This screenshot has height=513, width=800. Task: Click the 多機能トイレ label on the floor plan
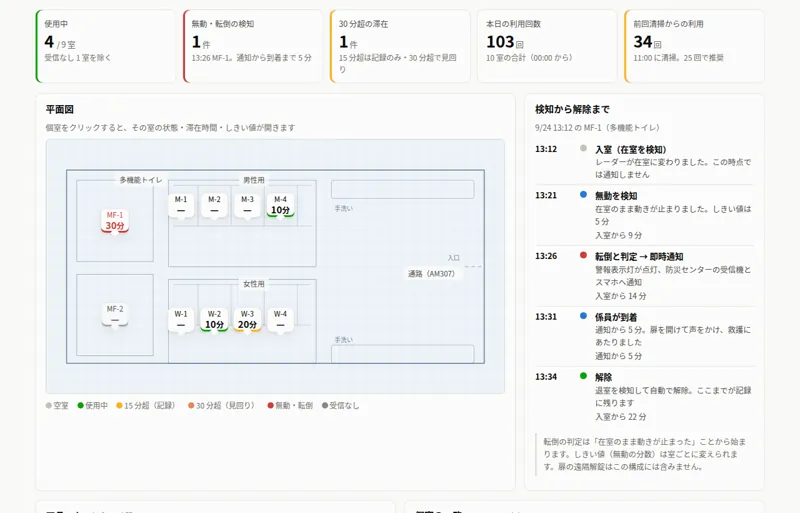(141, 180)
